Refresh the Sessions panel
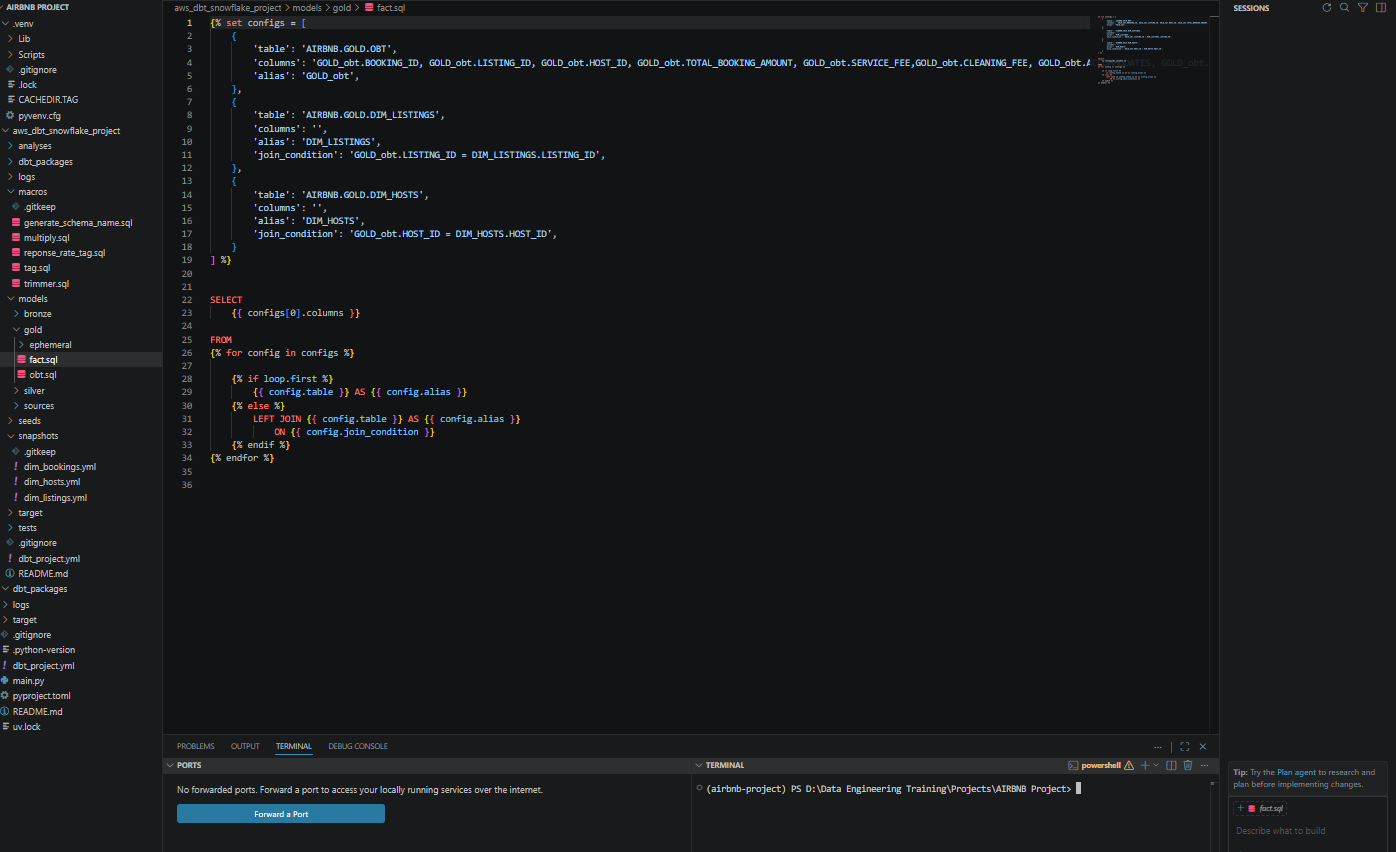This screenshot has width=1396, height=852. (x=1326, y=8)
